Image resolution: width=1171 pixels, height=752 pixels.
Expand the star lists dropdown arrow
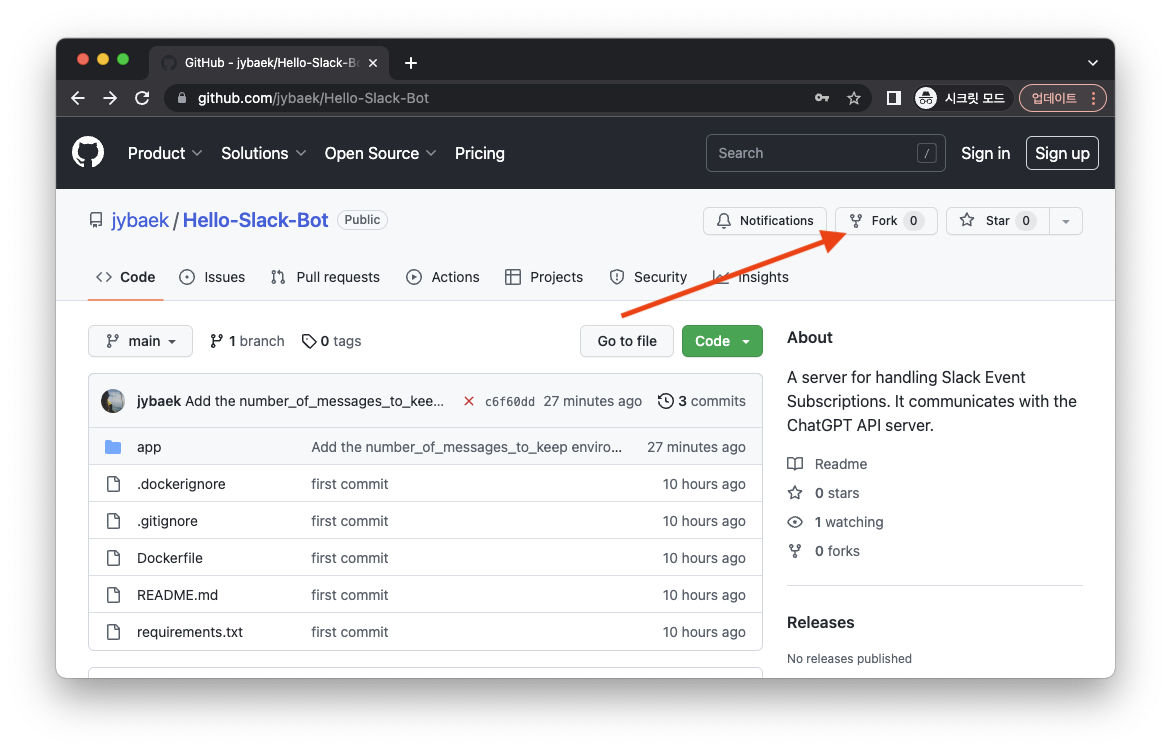point(1066,220)
